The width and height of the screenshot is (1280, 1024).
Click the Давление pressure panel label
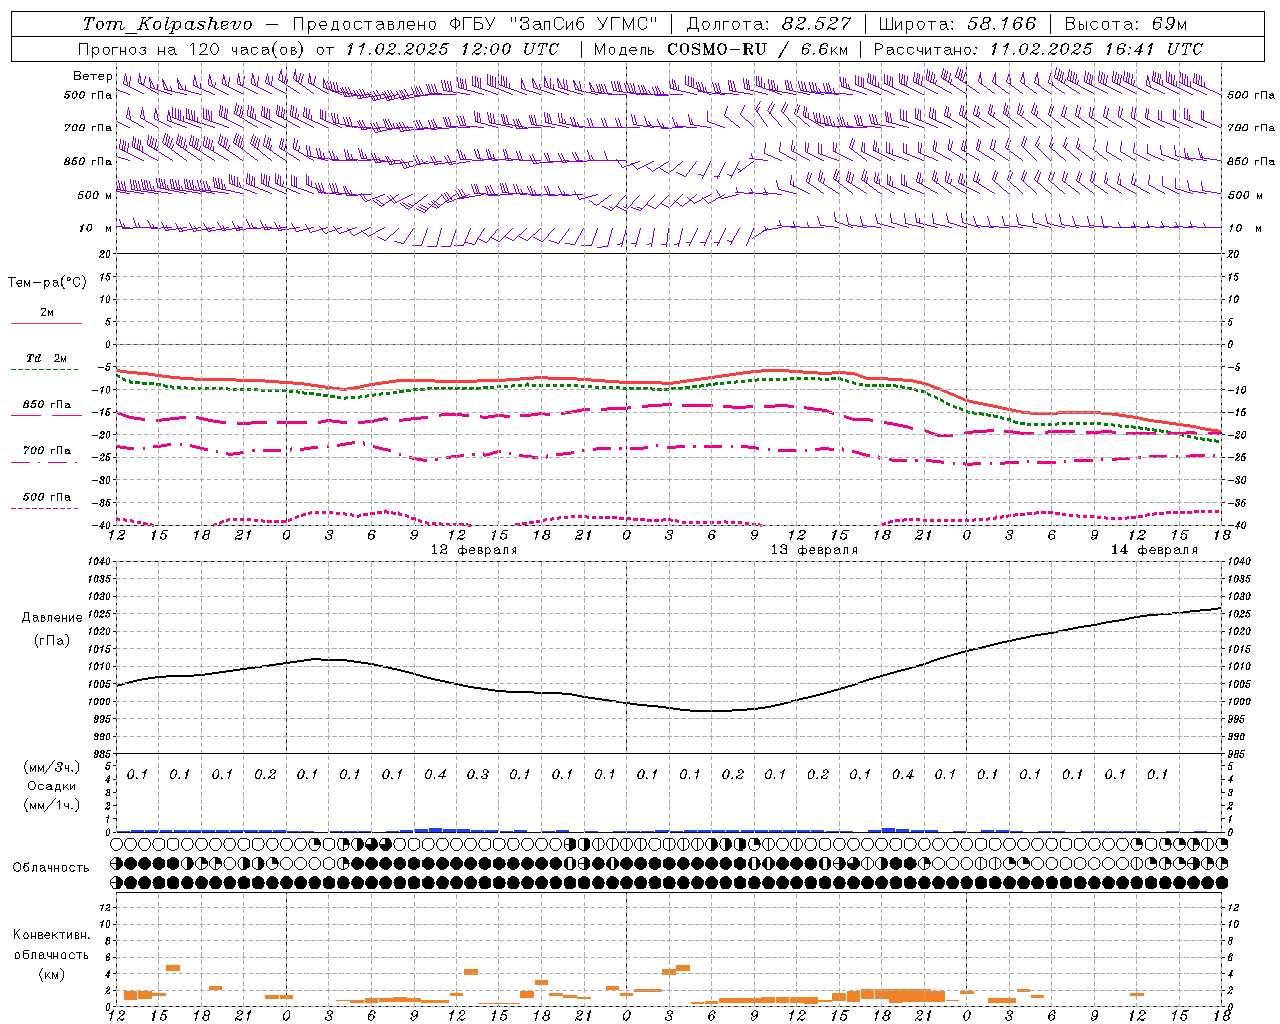(52, 617)
